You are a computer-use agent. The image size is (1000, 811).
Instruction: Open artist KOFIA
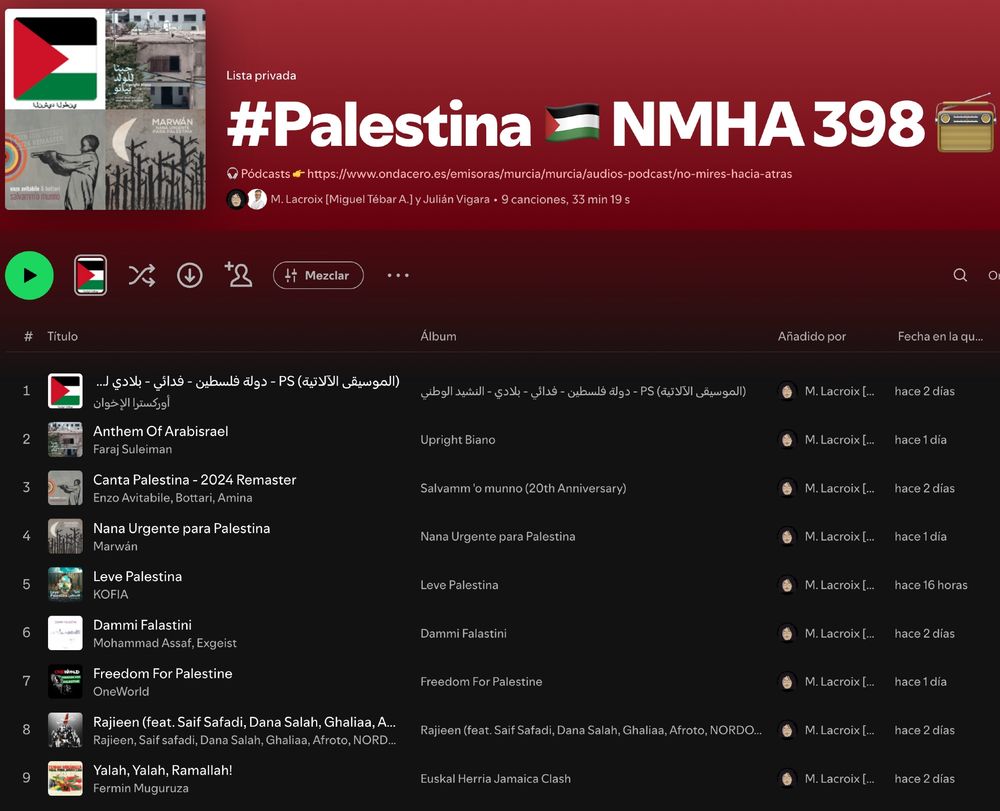click(110, 595)
